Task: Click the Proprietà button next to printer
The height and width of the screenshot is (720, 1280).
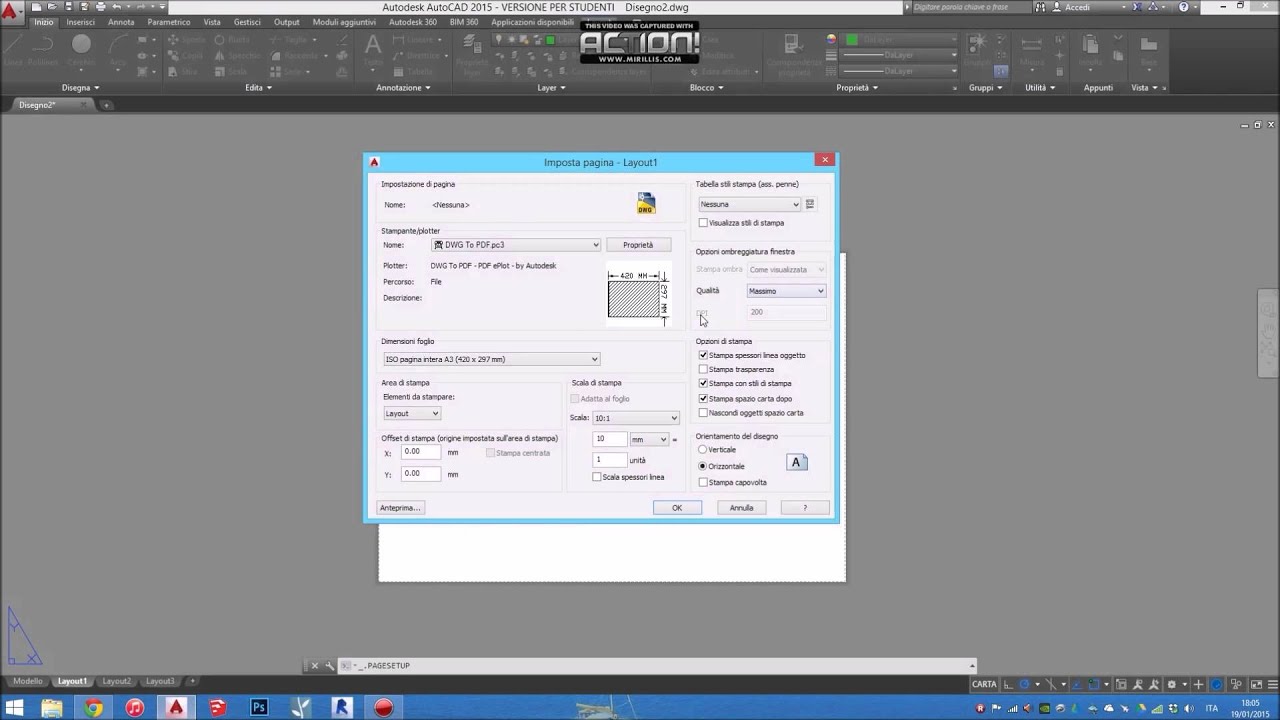Action: tap(638, 245)
